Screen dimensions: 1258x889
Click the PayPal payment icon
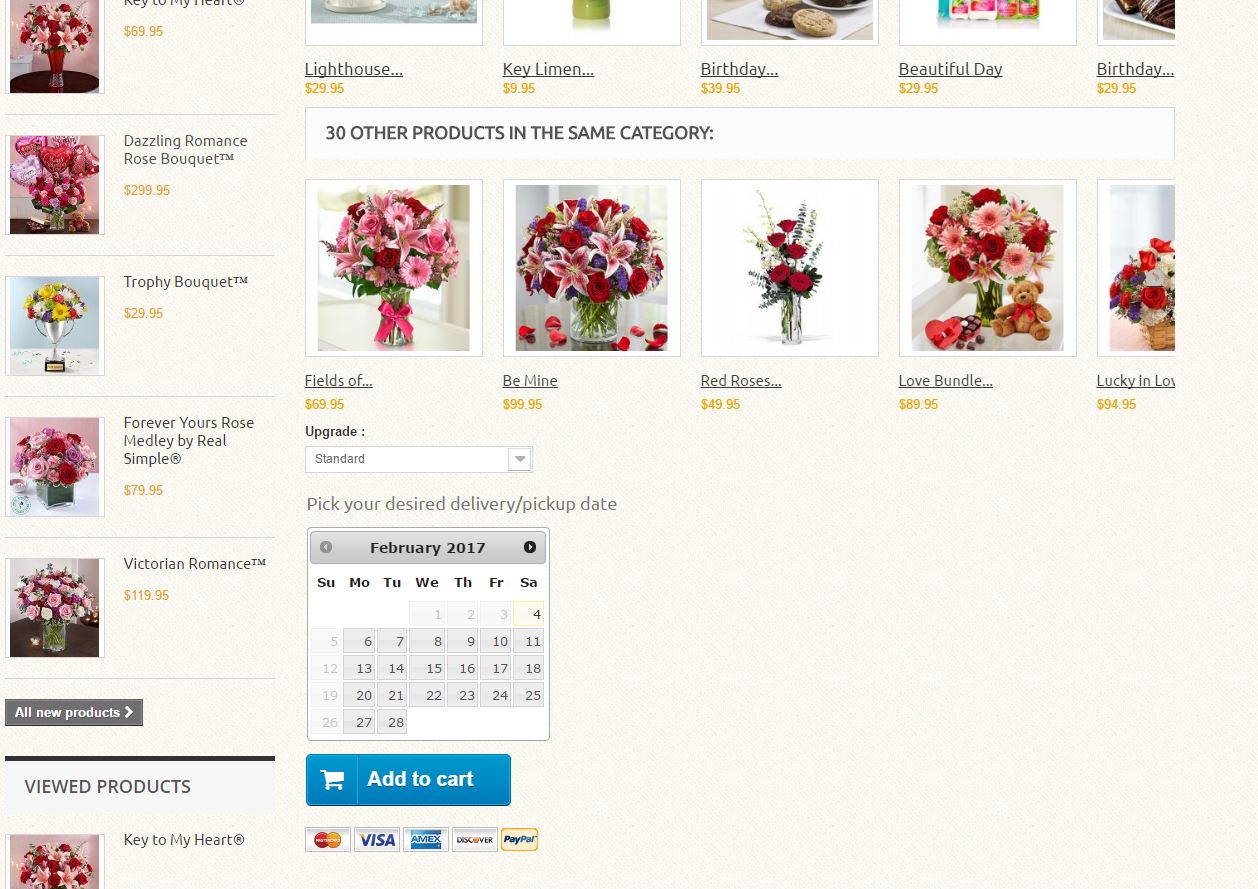pyautogui.click(x=520, y=840)
